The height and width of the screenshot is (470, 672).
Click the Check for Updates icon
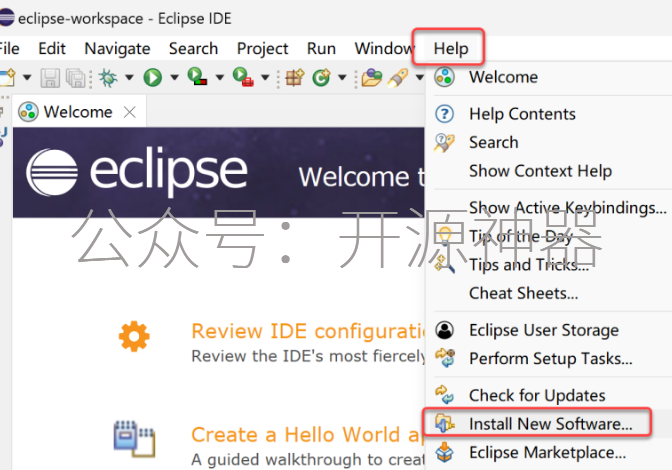[x=444, y=395]
